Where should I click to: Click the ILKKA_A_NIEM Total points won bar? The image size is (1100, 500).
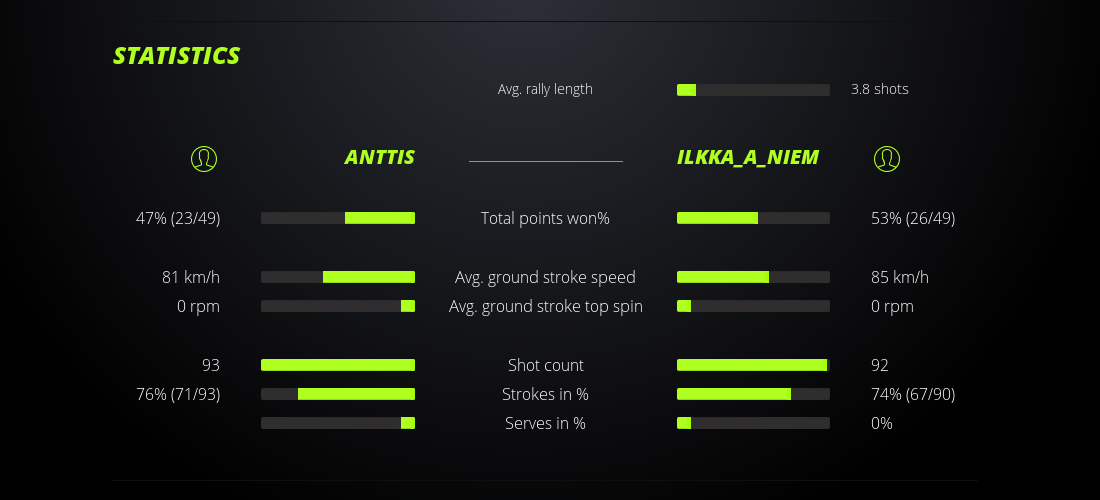coord(753,218)
